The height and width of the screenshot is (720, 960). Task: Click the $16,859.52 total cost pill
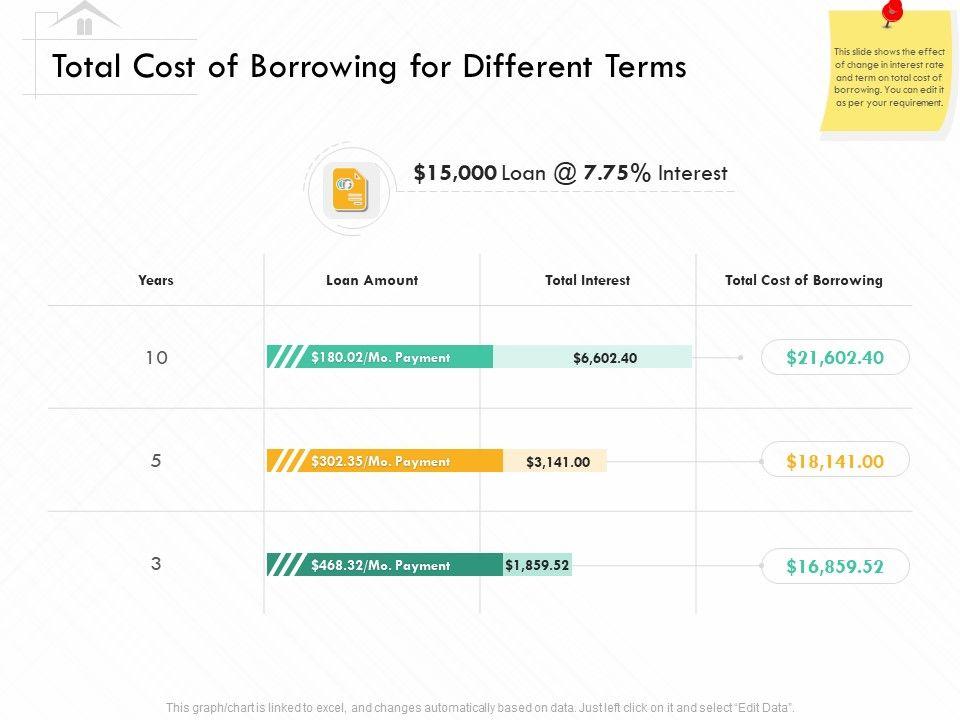click(835, 566)
